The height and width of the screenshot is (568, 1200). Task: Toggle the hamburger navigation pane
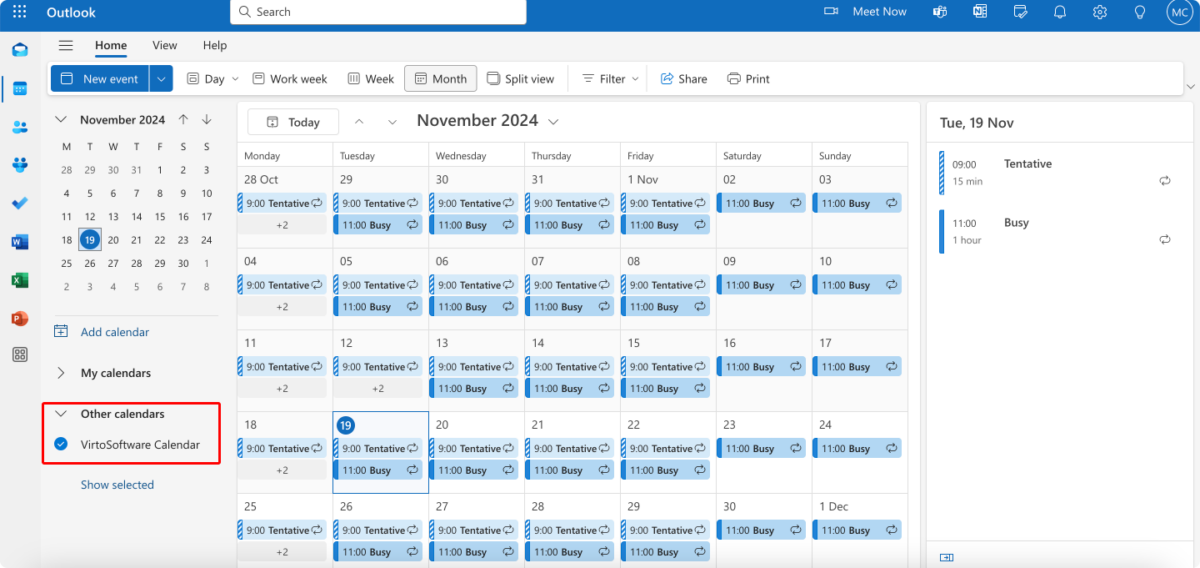[66, 45]
